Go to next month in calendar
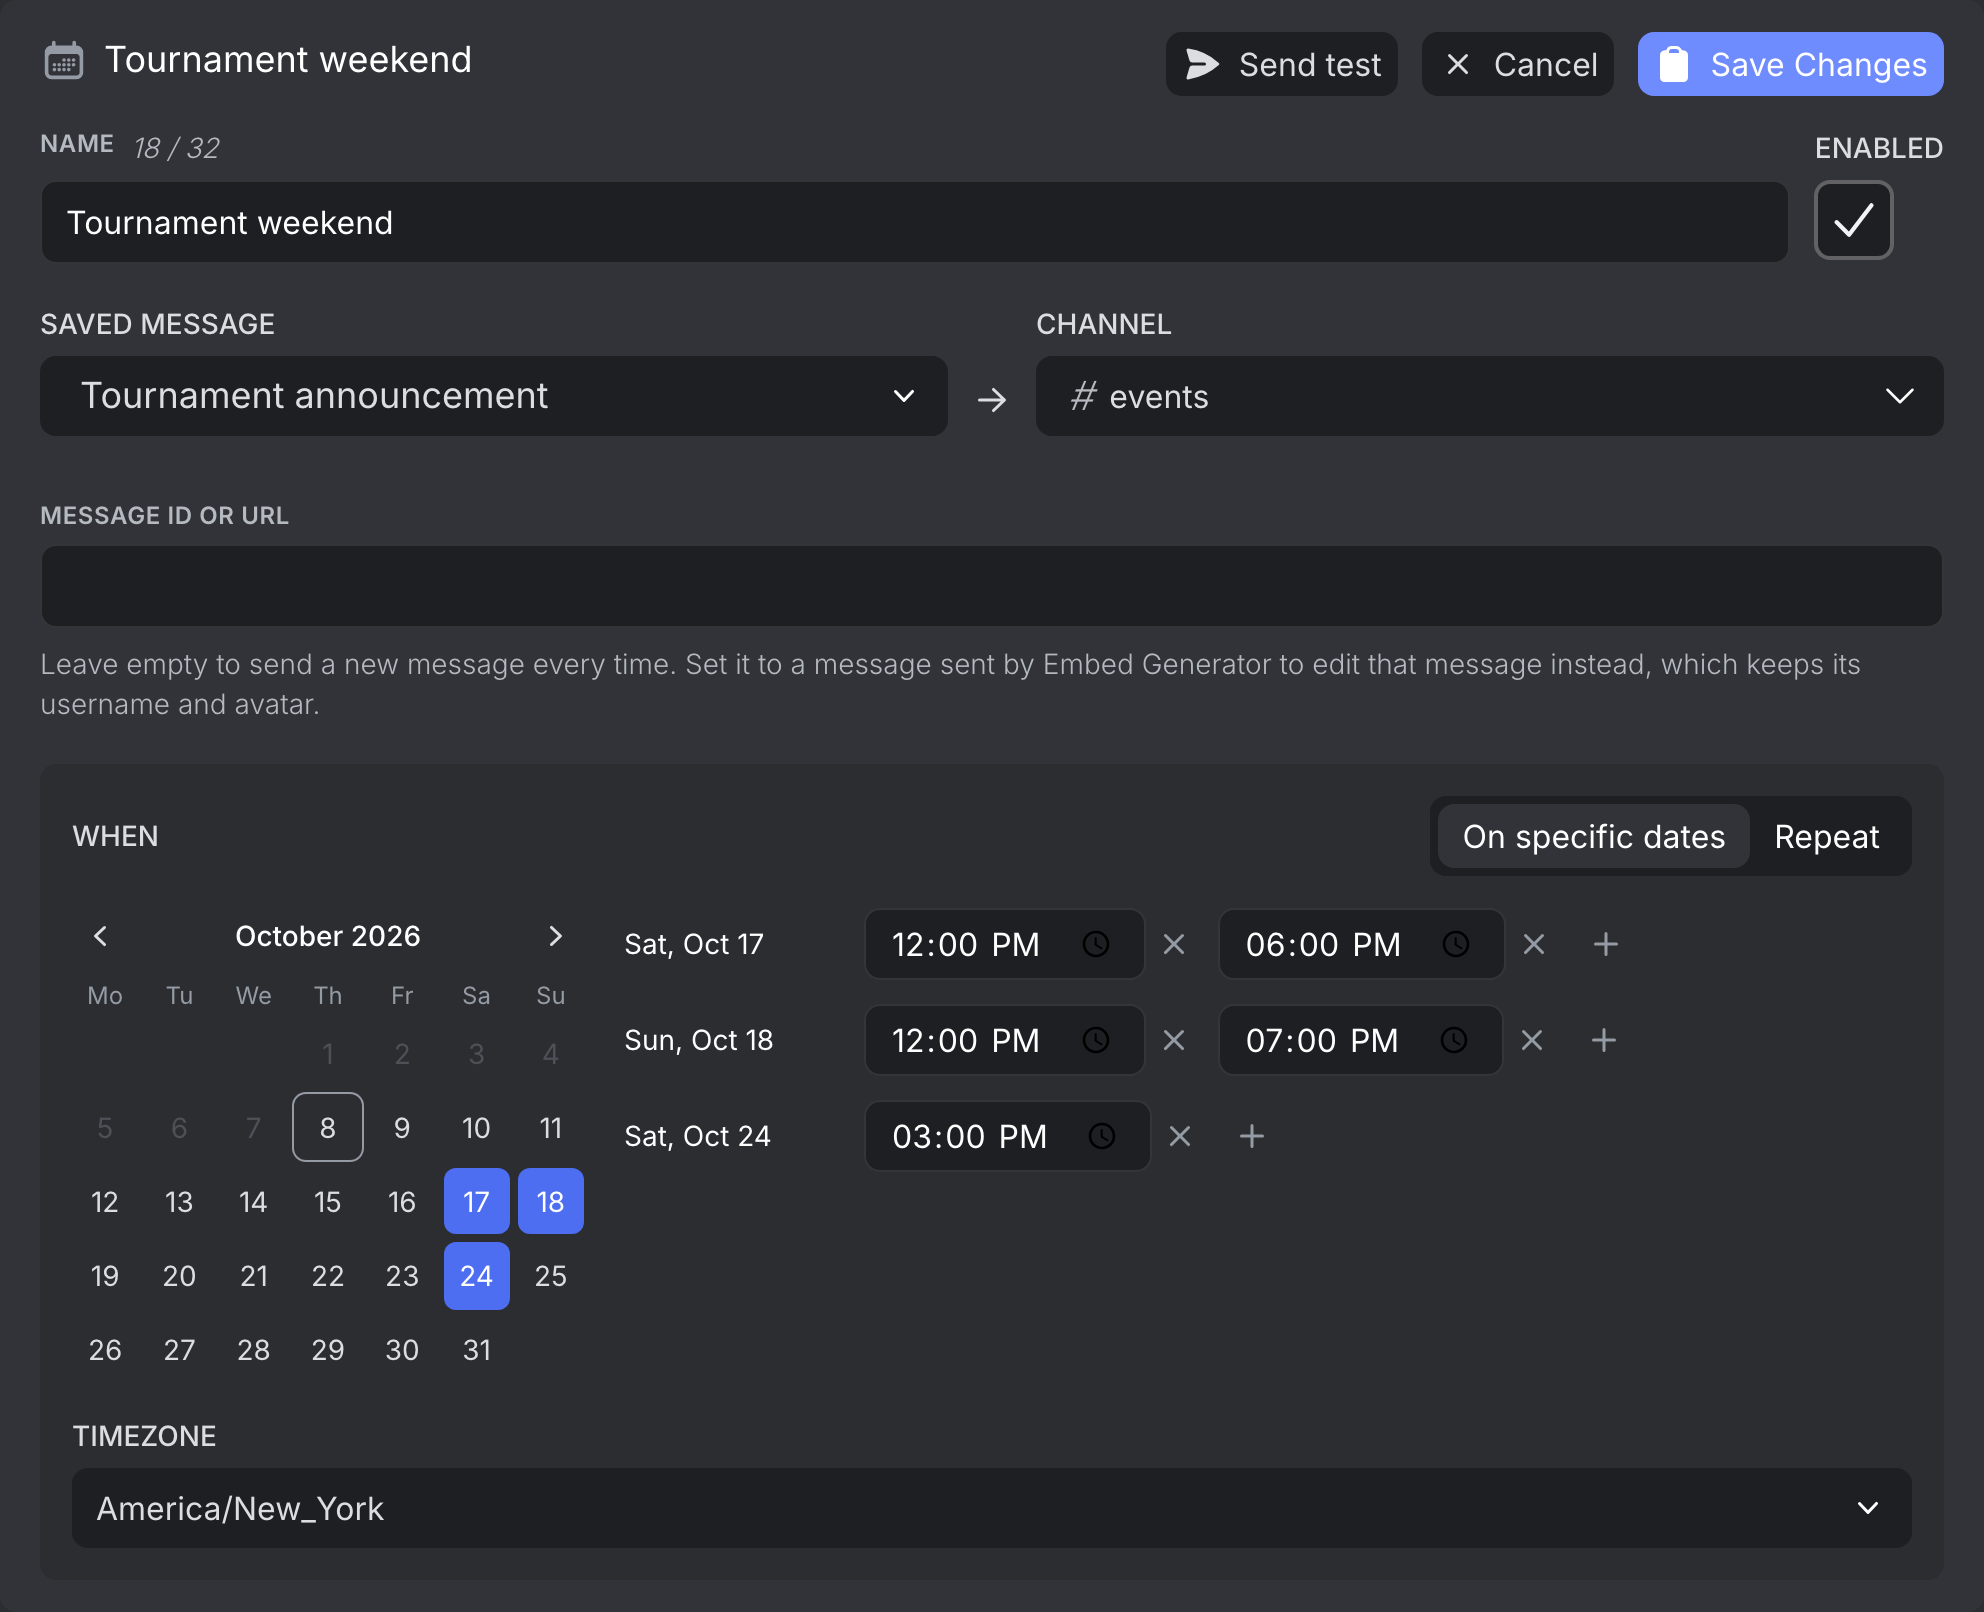Image resolution: width=1984 pixels, height=1612 pixels. tap(555, 936)
